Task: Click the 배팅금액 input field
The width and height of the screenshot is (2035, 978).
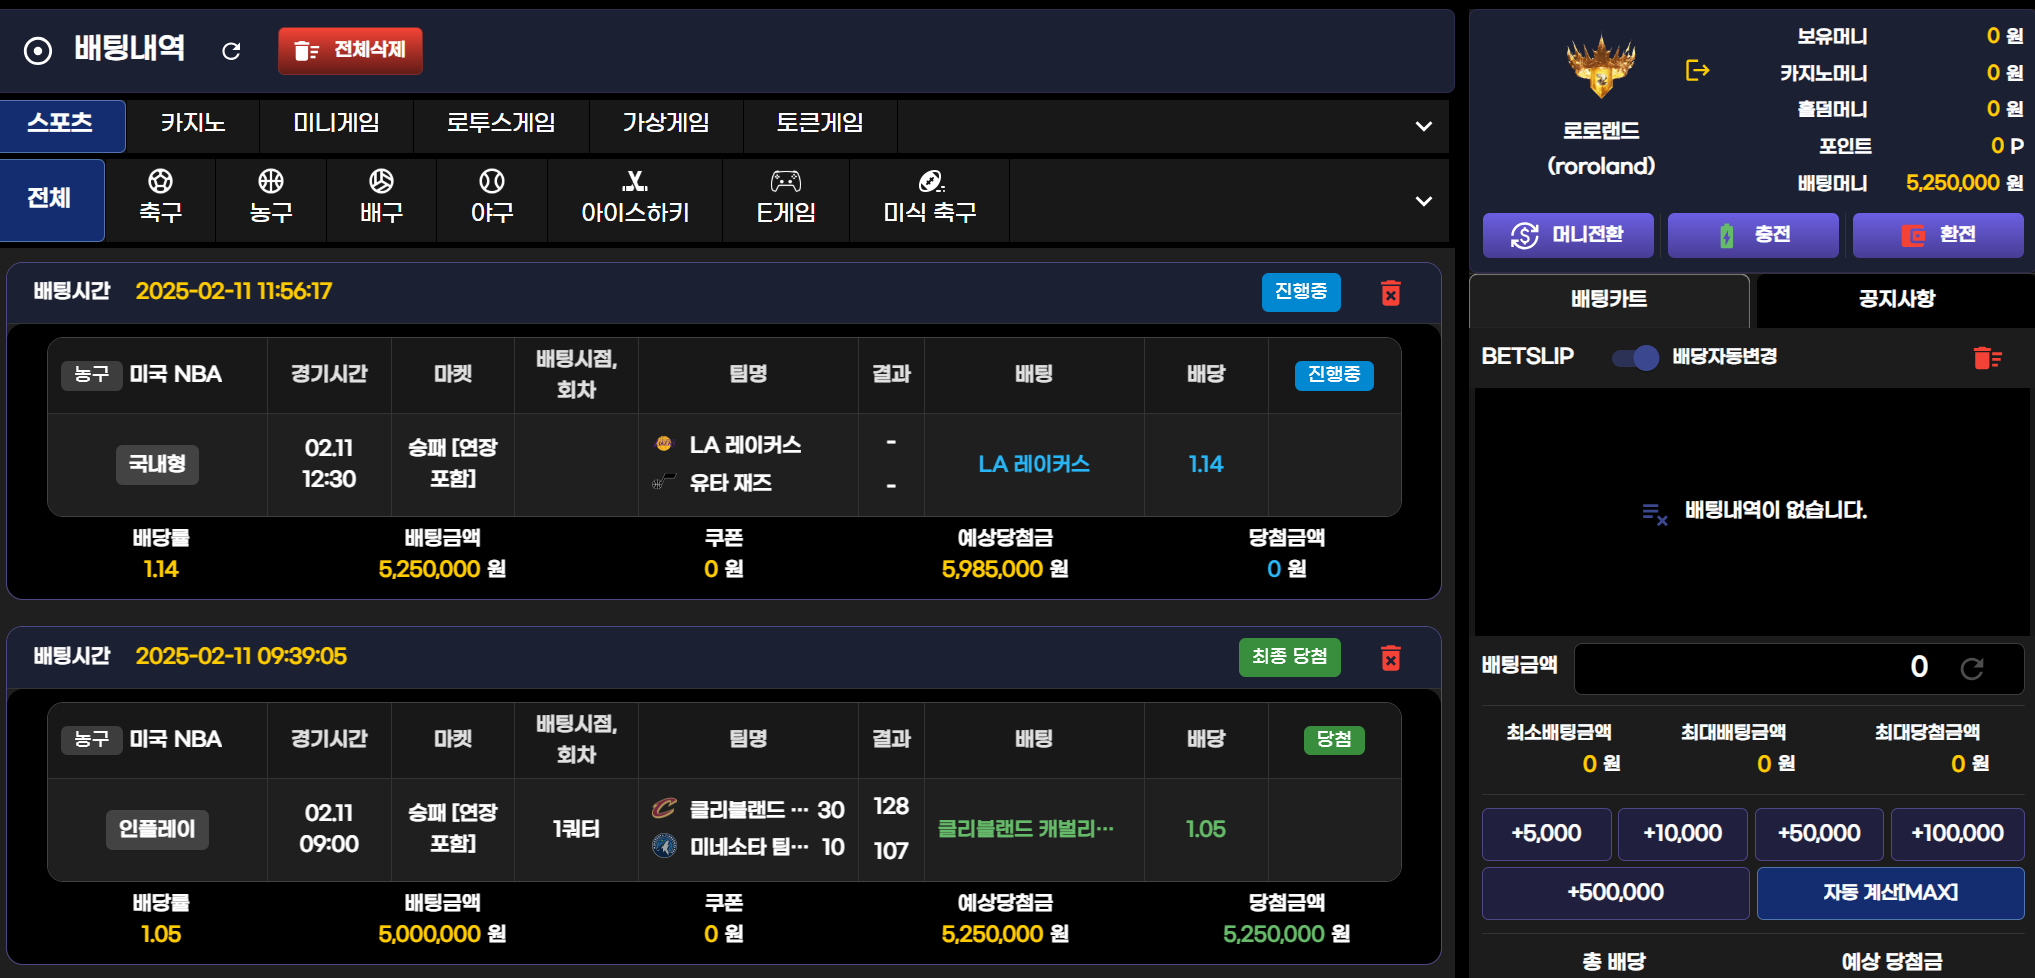Action: tap(1760, 668)
